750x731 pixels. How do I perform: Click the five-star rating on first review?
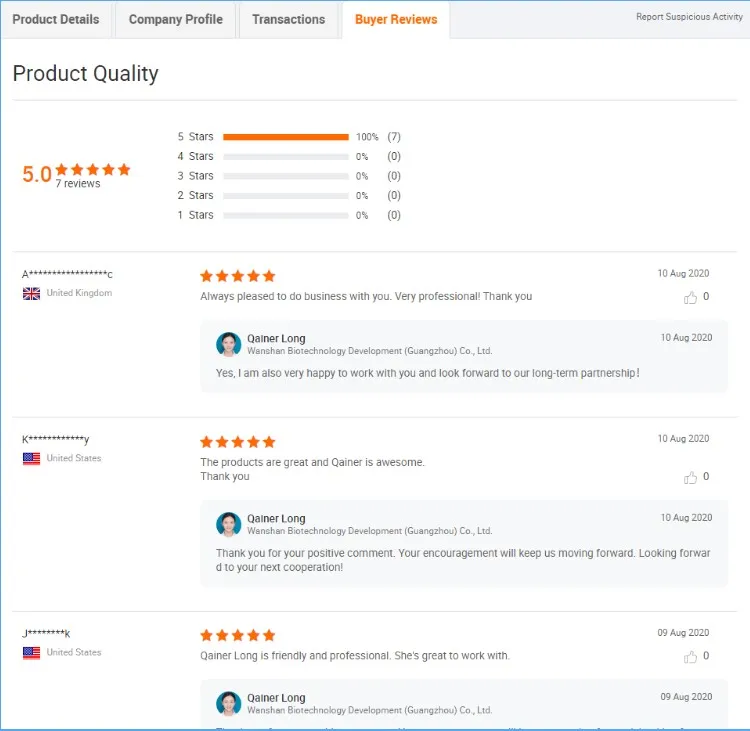[x=237, y=276]
